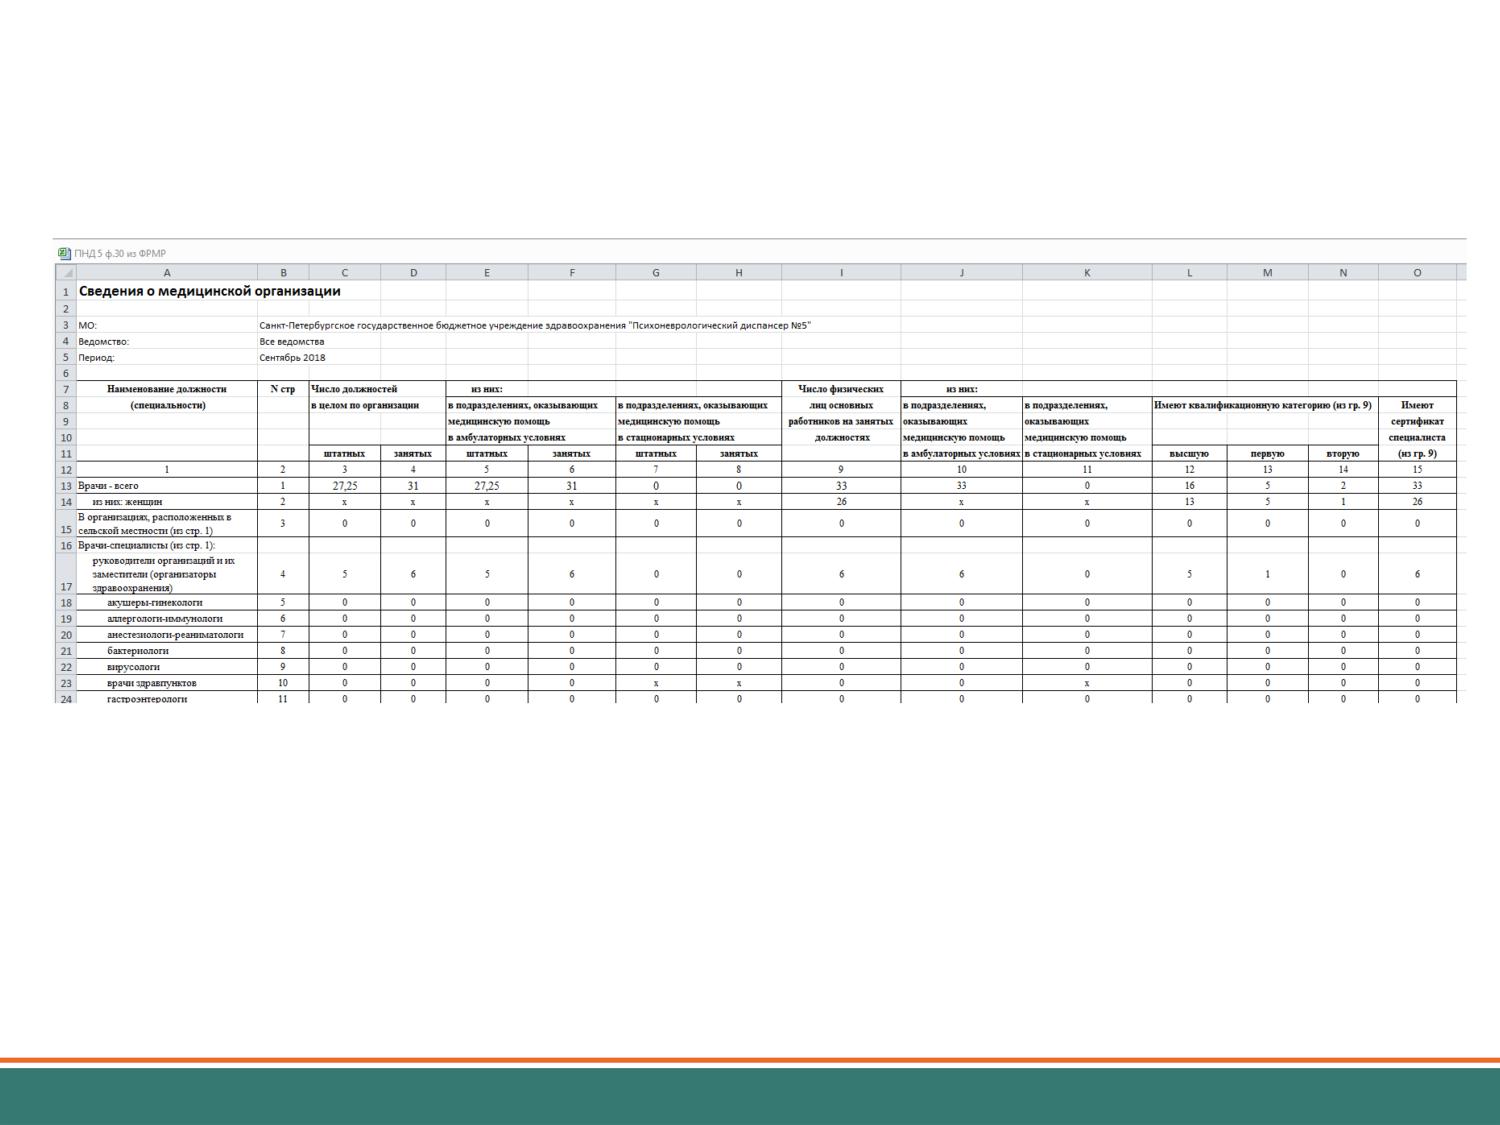Select column A header
The height and width of the screenshot is (1125, 1500).
tap(167, 272)
